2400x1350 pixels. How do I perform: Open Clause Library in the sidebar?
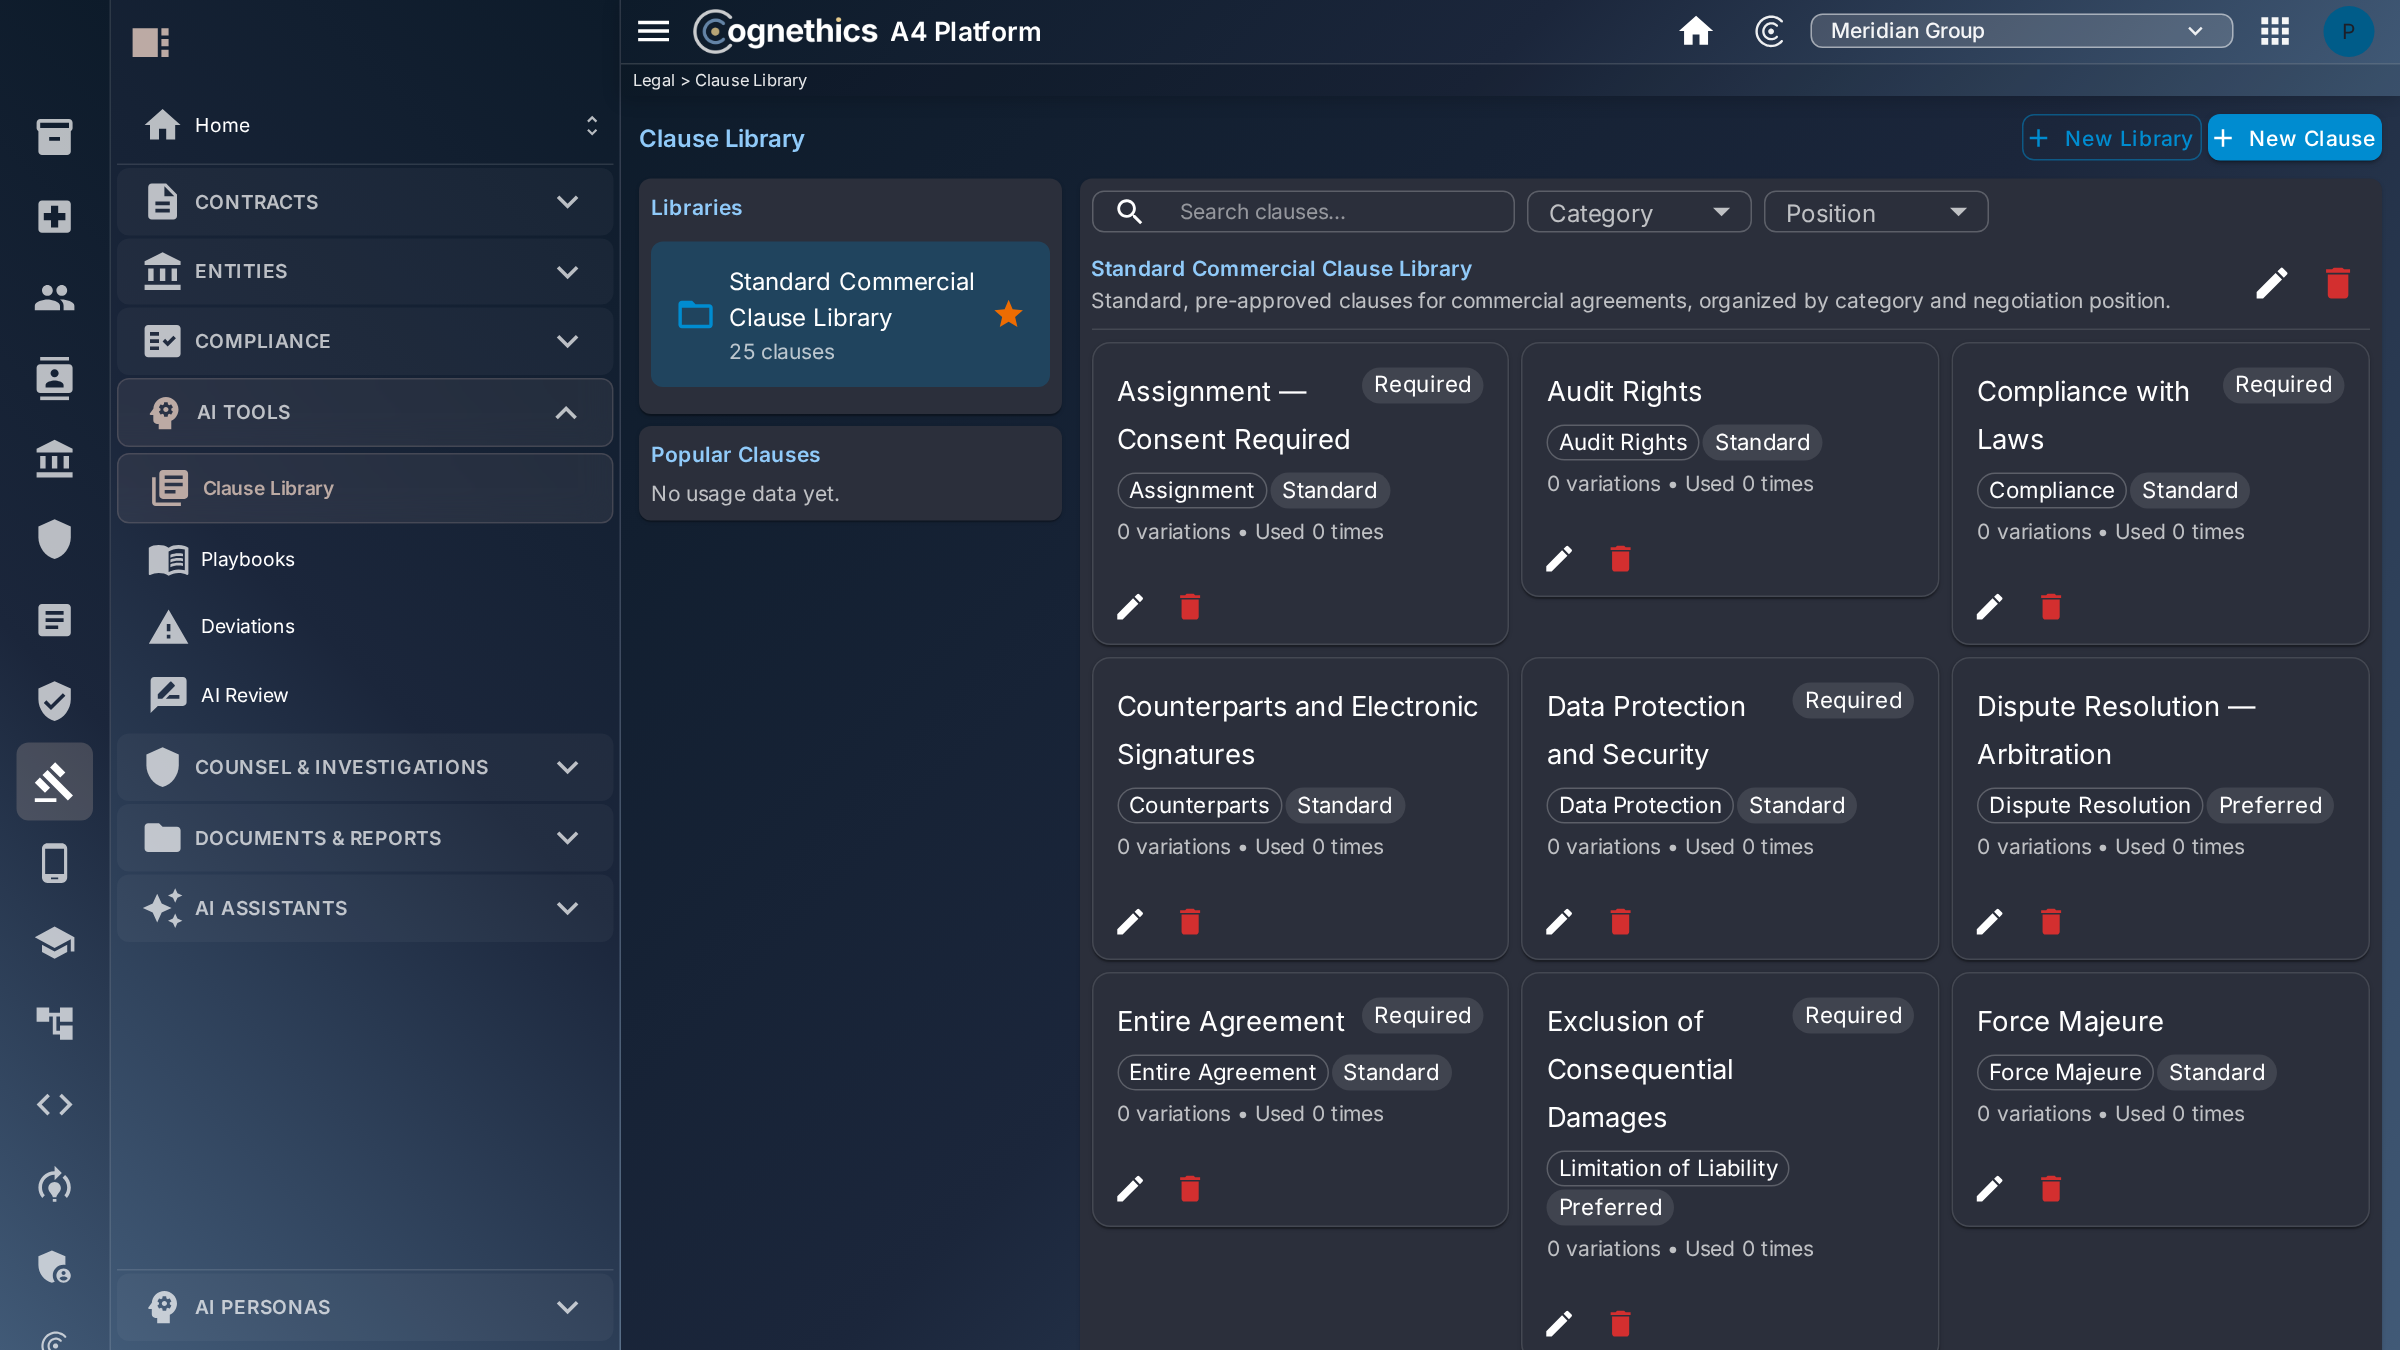(x=365, y=488)
